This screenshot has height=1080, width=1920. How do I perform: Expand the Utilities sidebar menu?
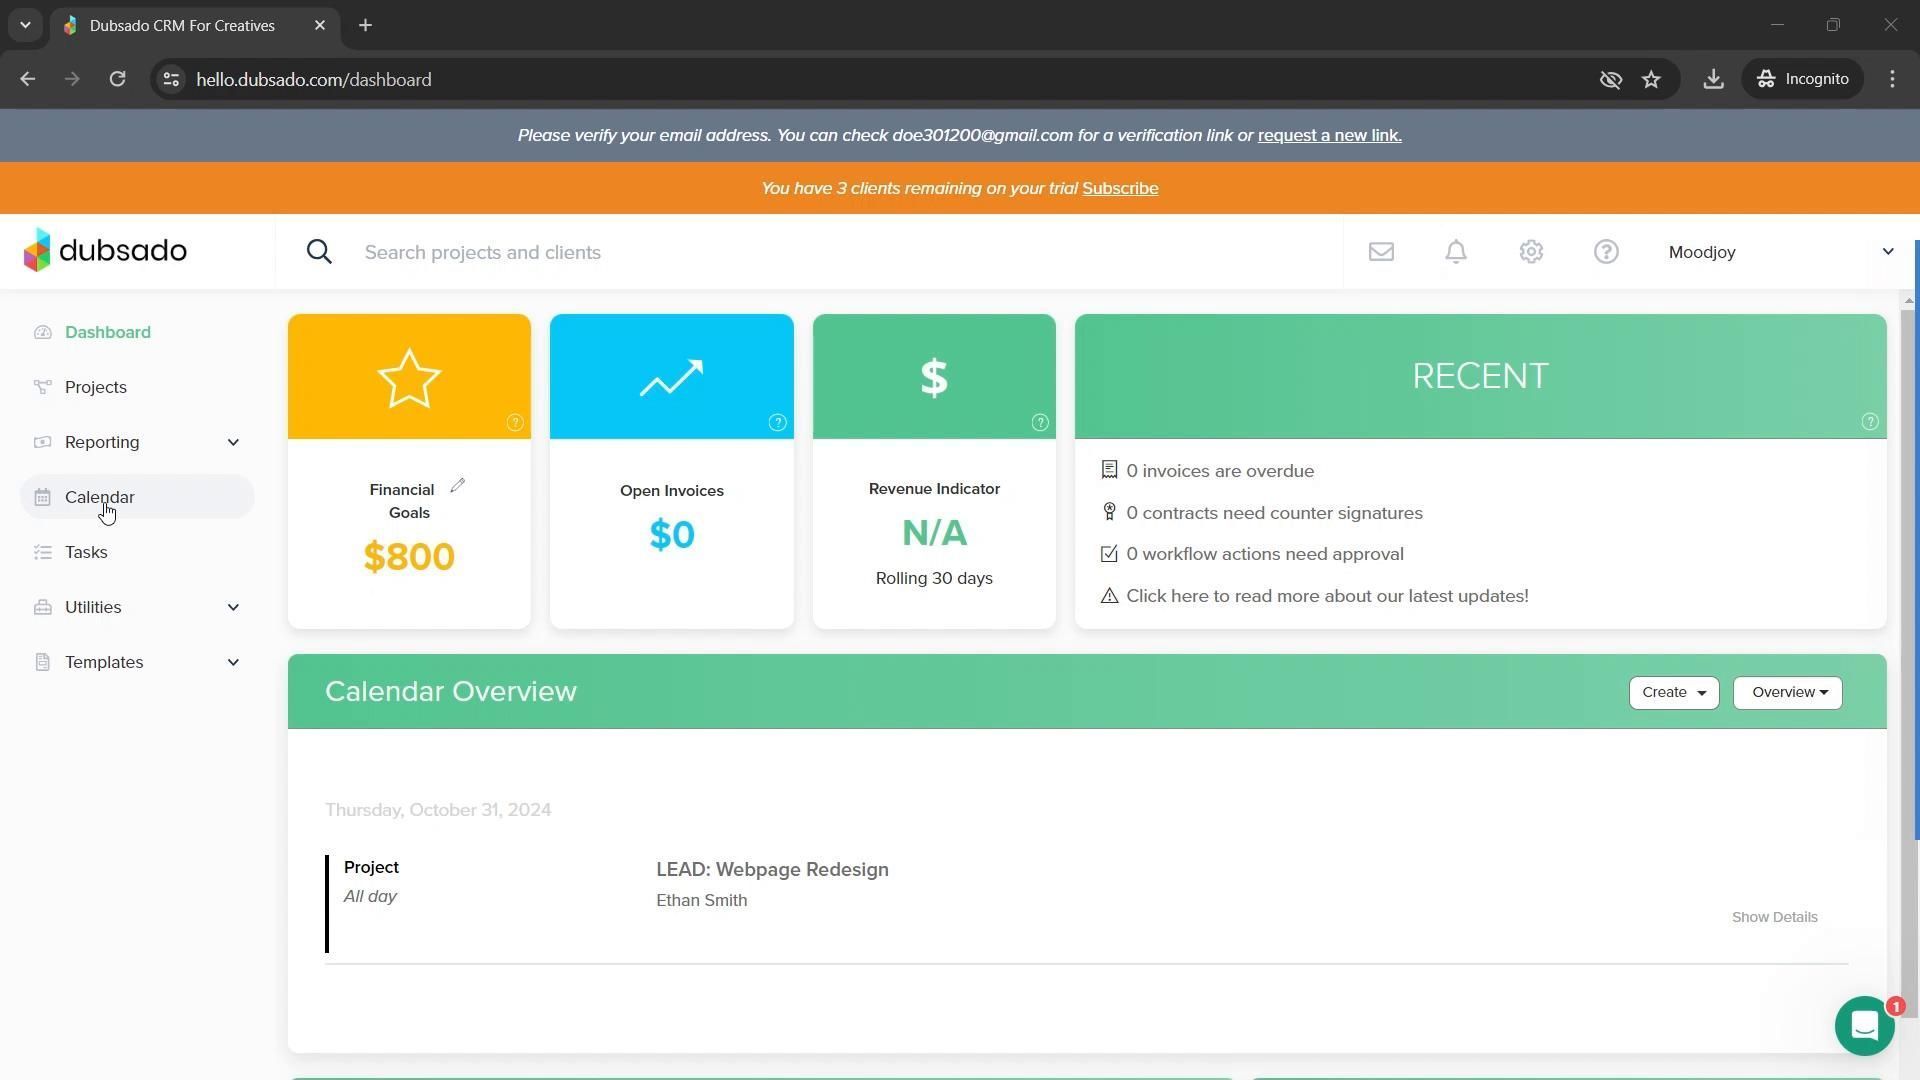pos(233,607)
